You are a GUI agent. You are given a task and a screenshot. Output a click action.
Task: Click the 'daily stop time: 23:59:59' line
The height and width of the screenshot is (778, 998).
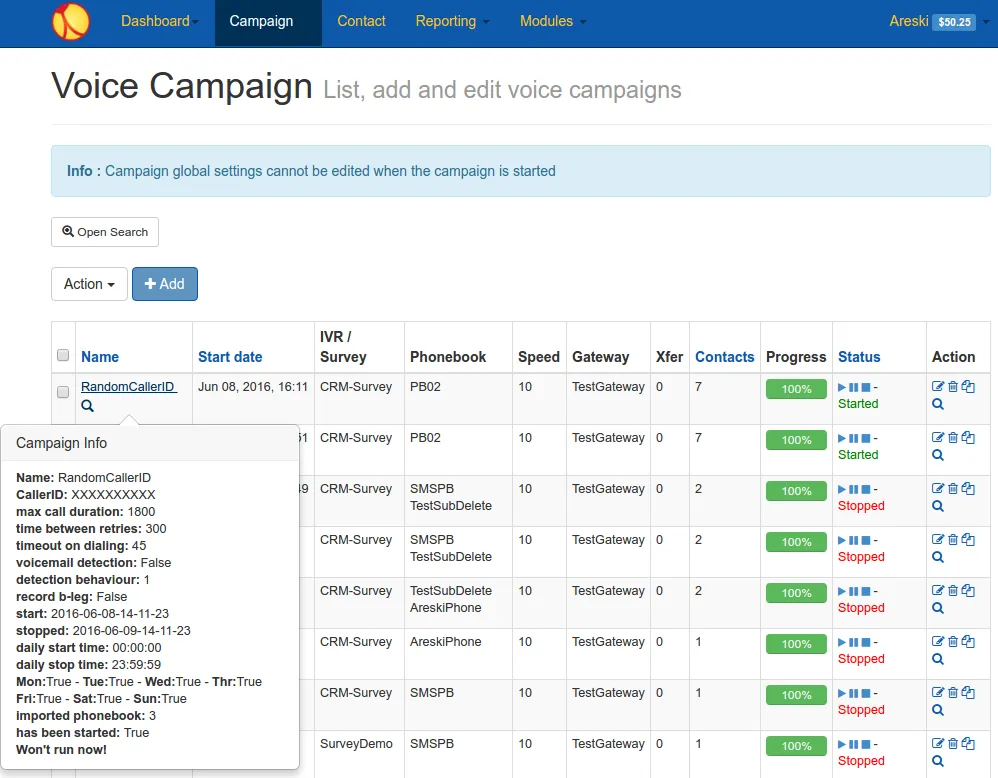coord(88,665)
